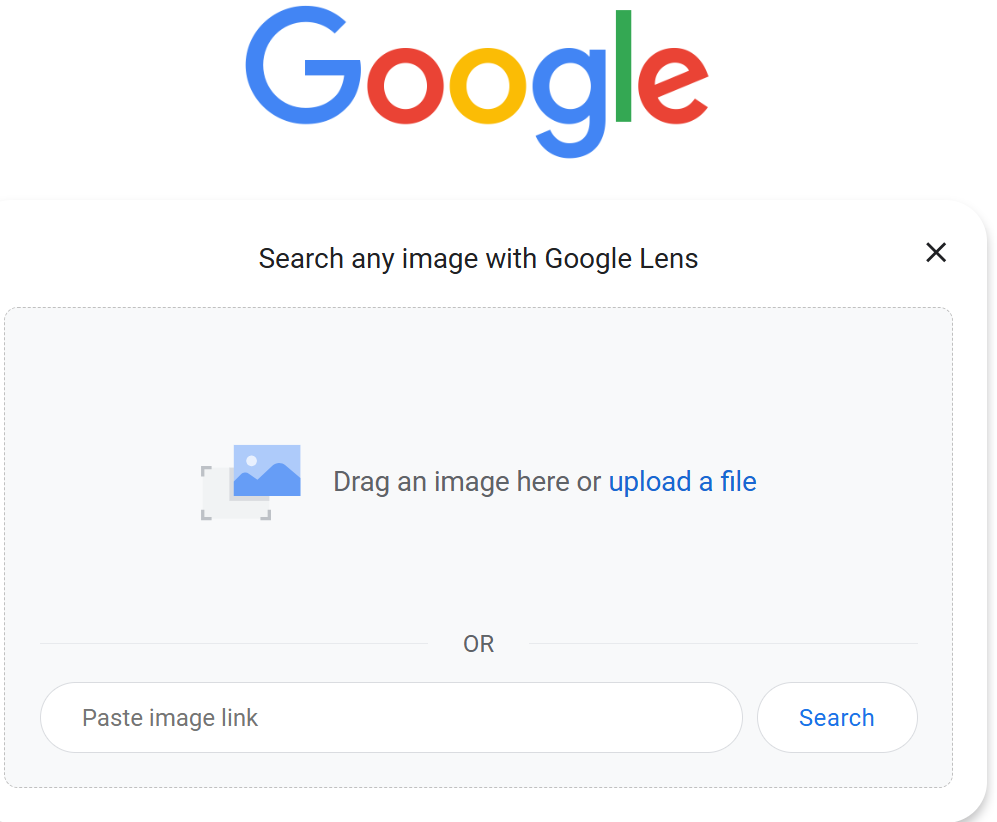This screenshot has width=997, height=822.
Task: Click the "Search any image with Google Lens" heading
Action: click(x=478, y=259)
